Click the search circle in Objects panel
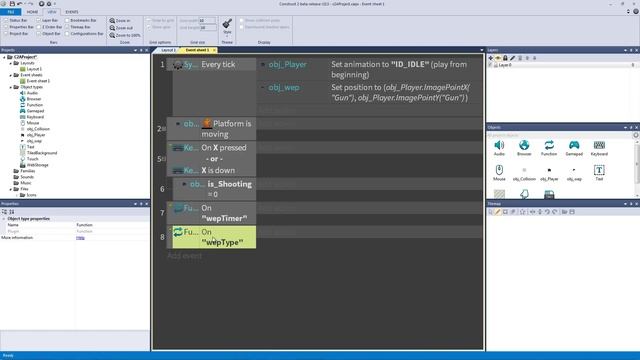This screenshot has width=640, height=360. point(636,135)
